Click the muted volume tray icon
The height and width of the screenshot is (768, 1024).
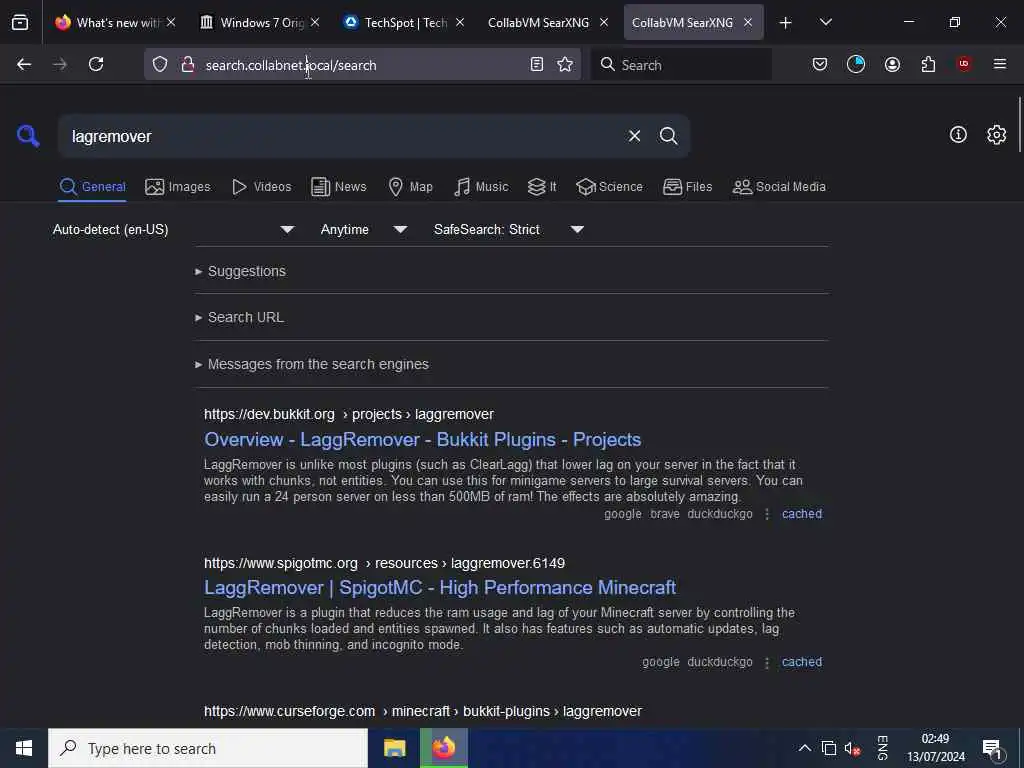tap(852, 748)
